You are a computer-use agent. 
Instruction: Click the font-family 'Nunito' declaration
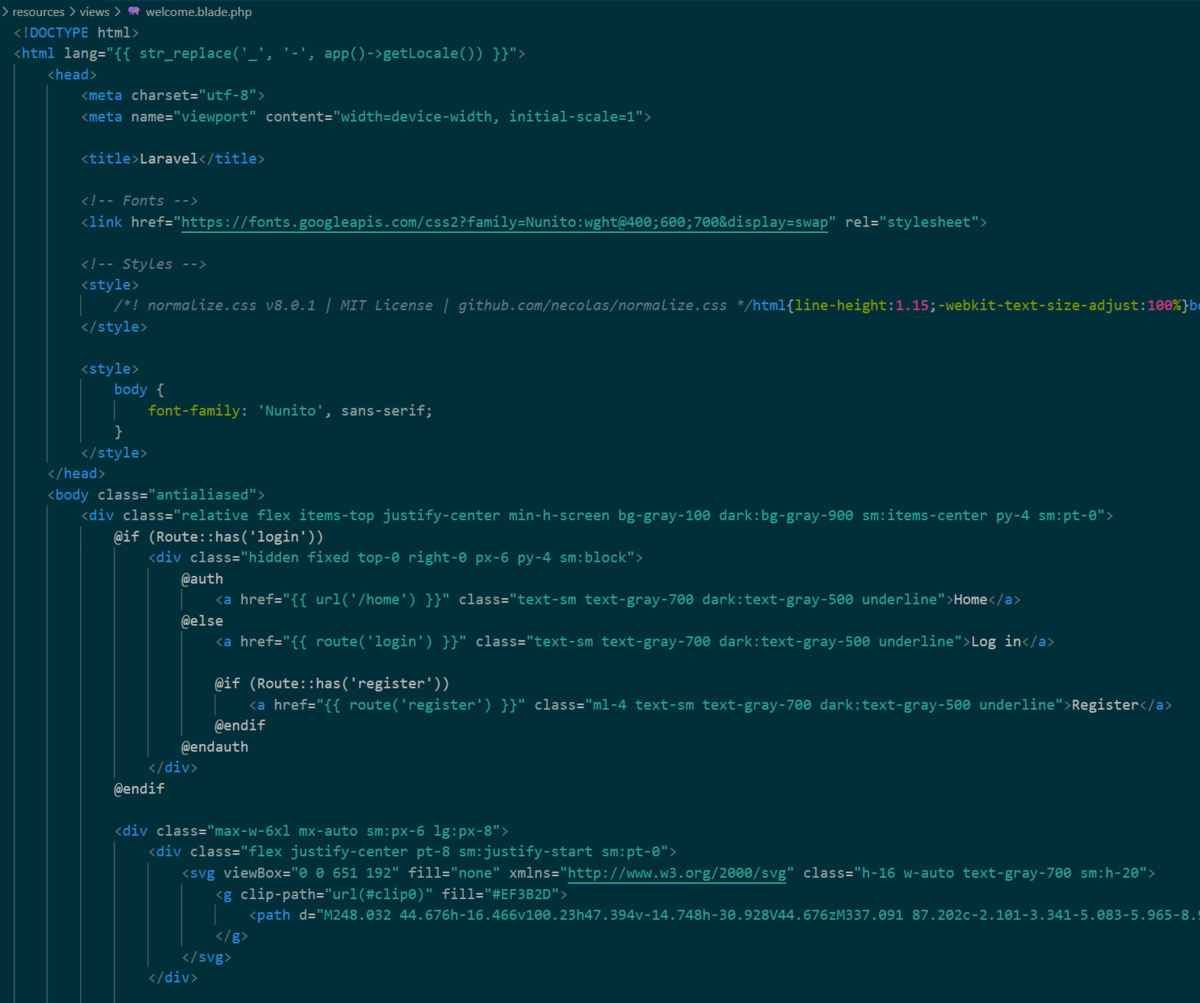pos(290,410)
